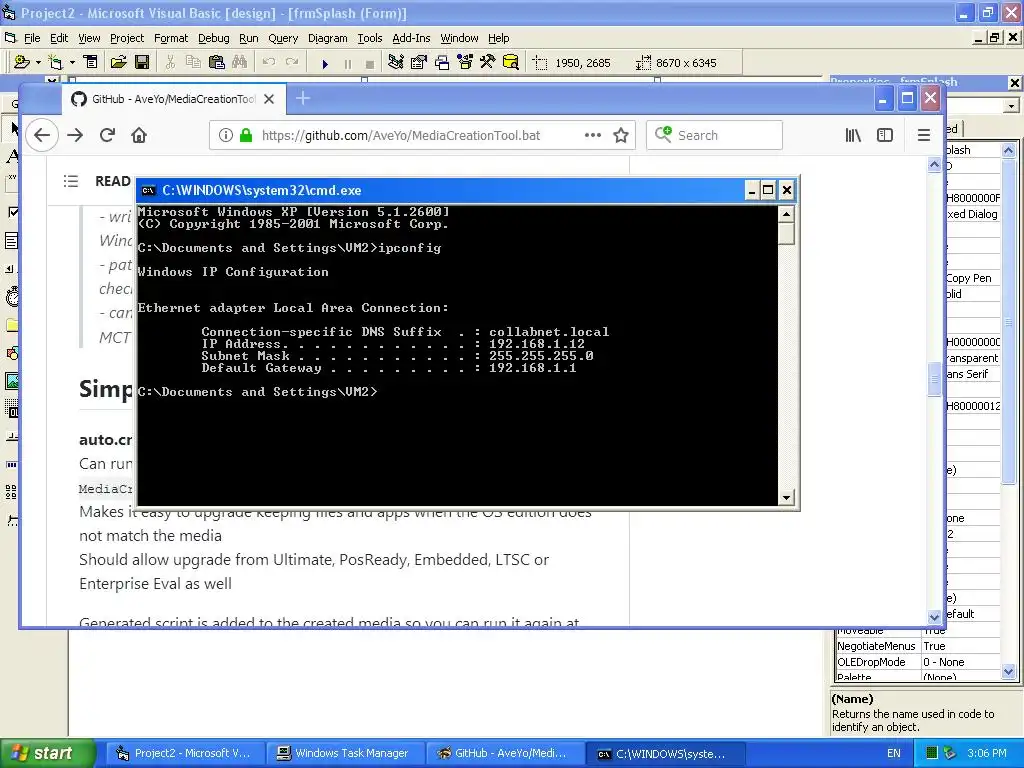Image resolution: width=1024 pixels, height=768 pixels.
Task: Open the Object Browser toolbar icon
Action: (465, 63)
